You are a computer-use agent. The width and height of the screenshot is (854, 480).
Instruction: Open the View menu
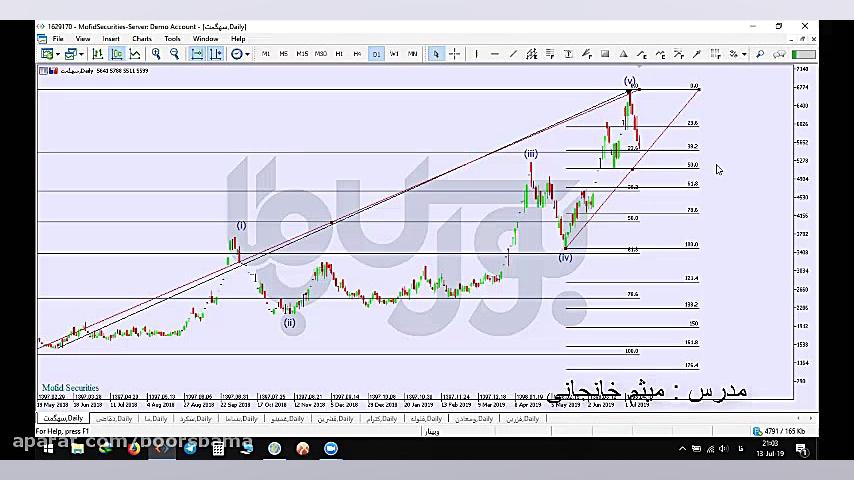coord(83,39)
